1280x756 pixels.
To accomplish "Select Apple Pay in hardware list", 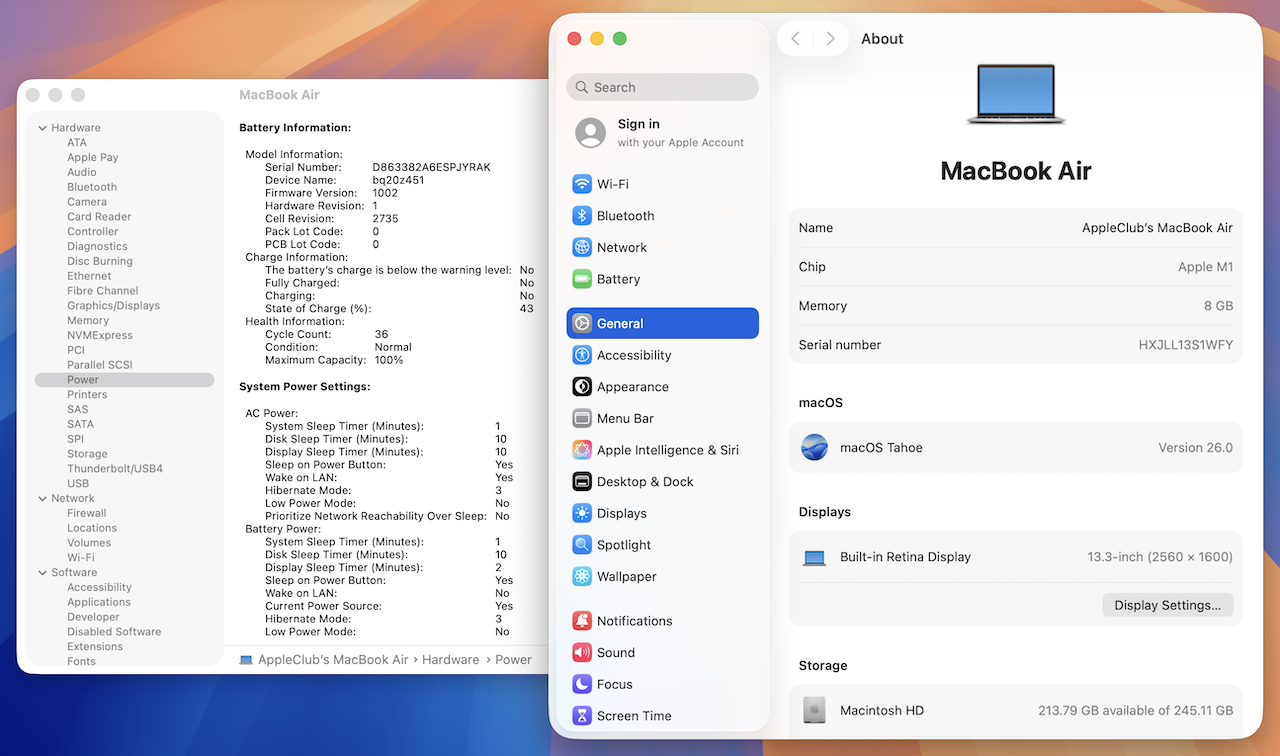I will (93, 157).
